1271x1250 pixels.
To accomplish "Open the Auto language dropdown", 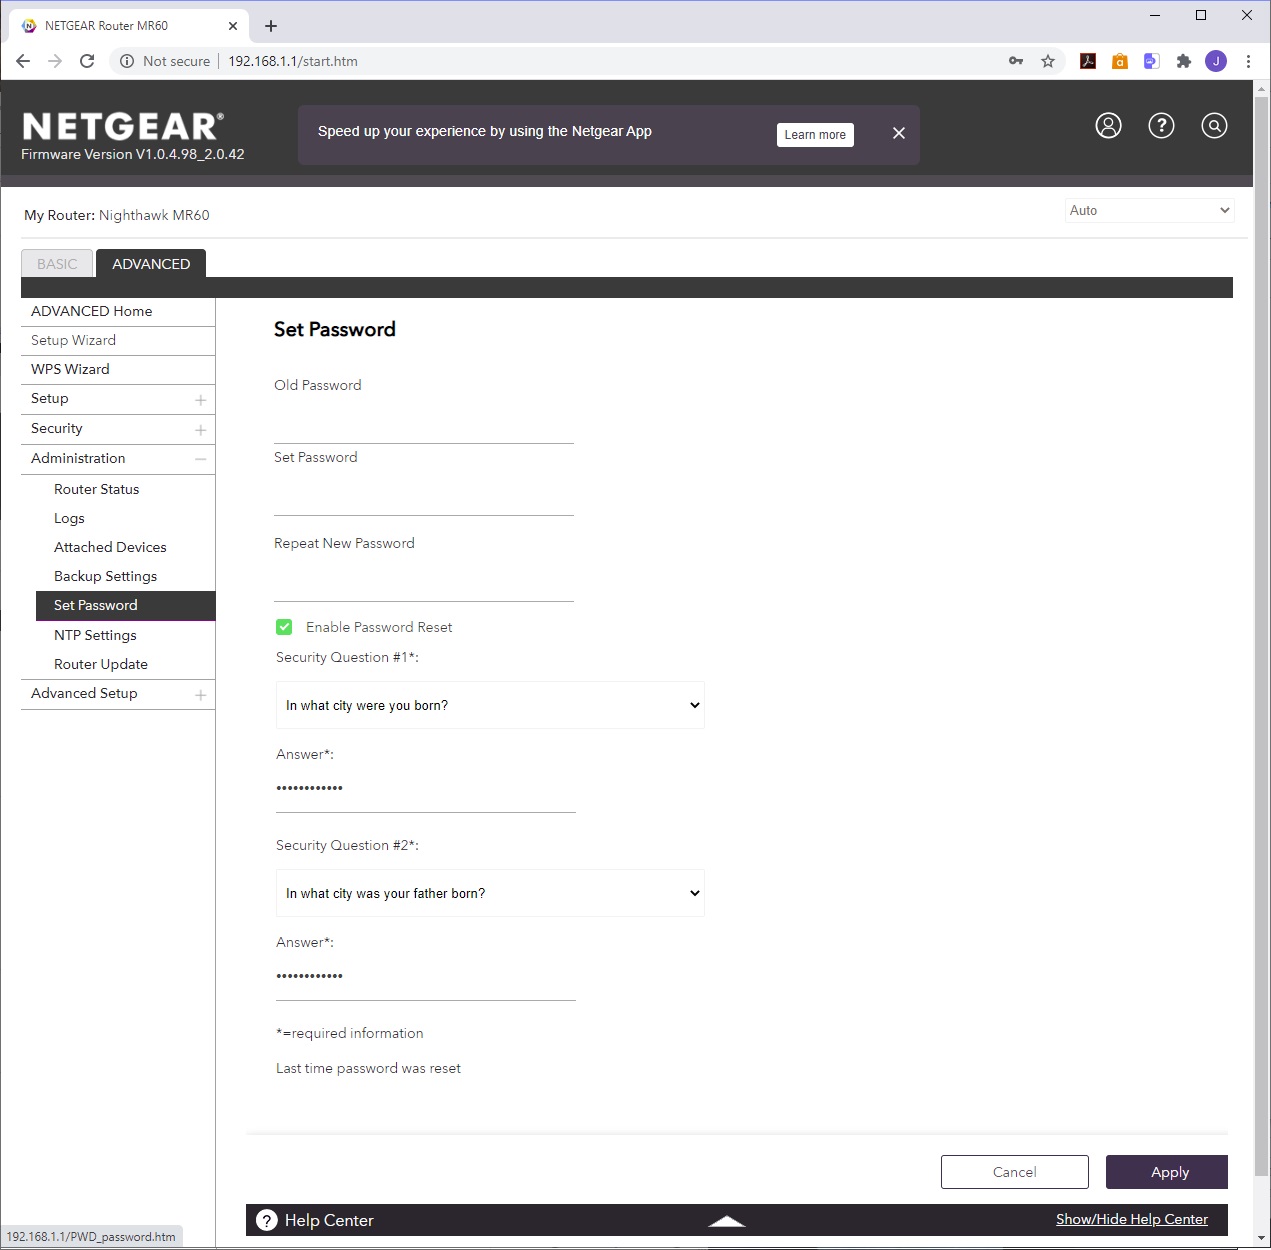I will tap(1149, 210).
